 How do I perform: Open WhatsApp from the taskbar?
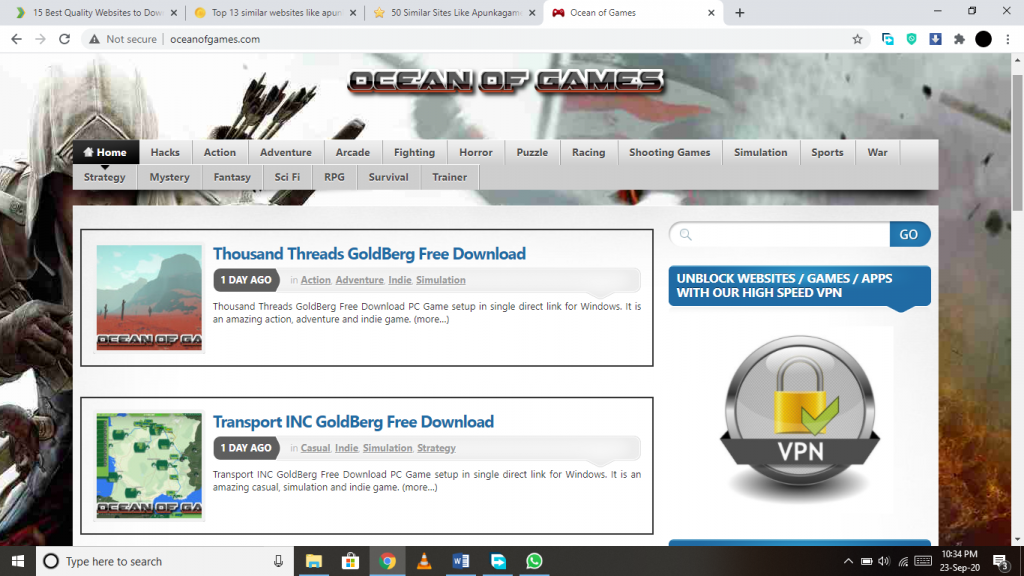pos(534,561)
